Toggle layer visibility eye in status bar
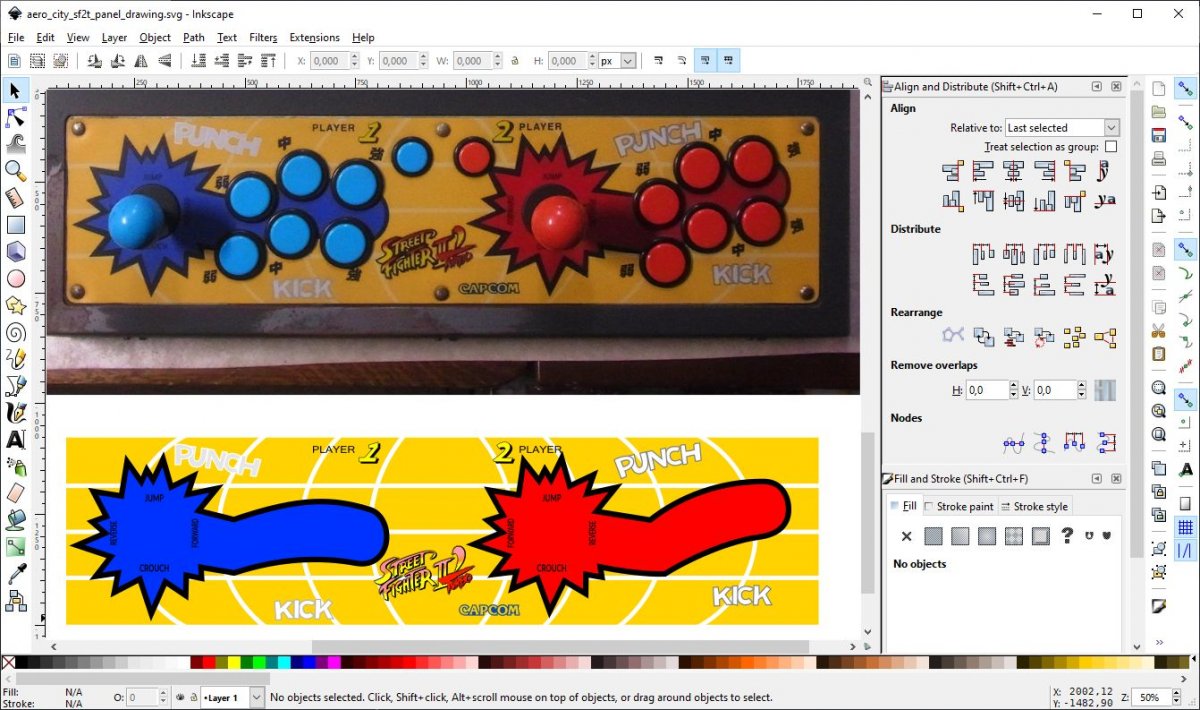 [x=179, y=697]
